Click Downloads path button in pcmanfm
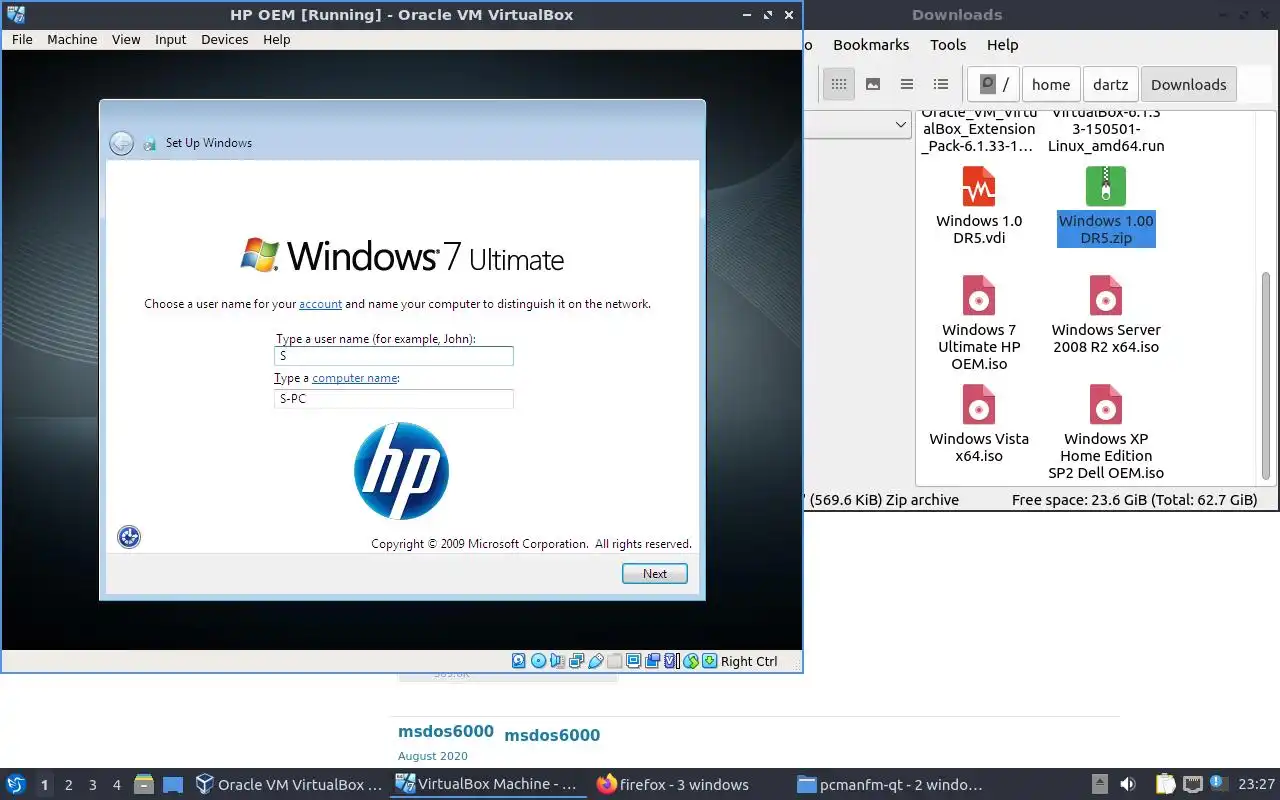This screenshot has height=800, width=1280. tap(1189, 84)
